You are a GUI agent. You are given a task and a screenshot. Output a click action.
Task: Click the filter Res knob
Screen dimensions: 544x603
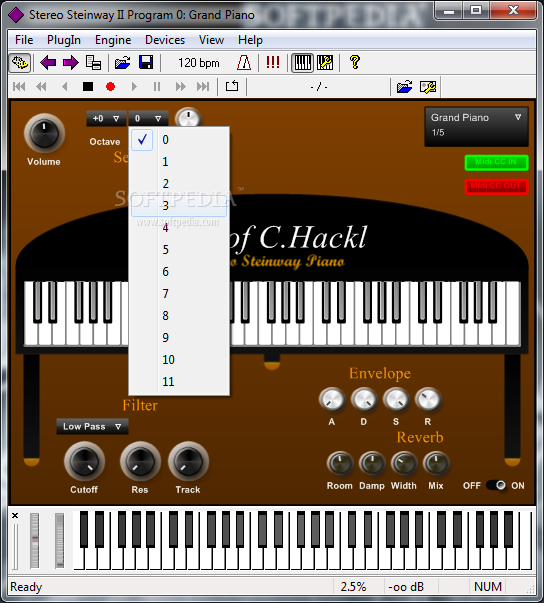point(140,461)
